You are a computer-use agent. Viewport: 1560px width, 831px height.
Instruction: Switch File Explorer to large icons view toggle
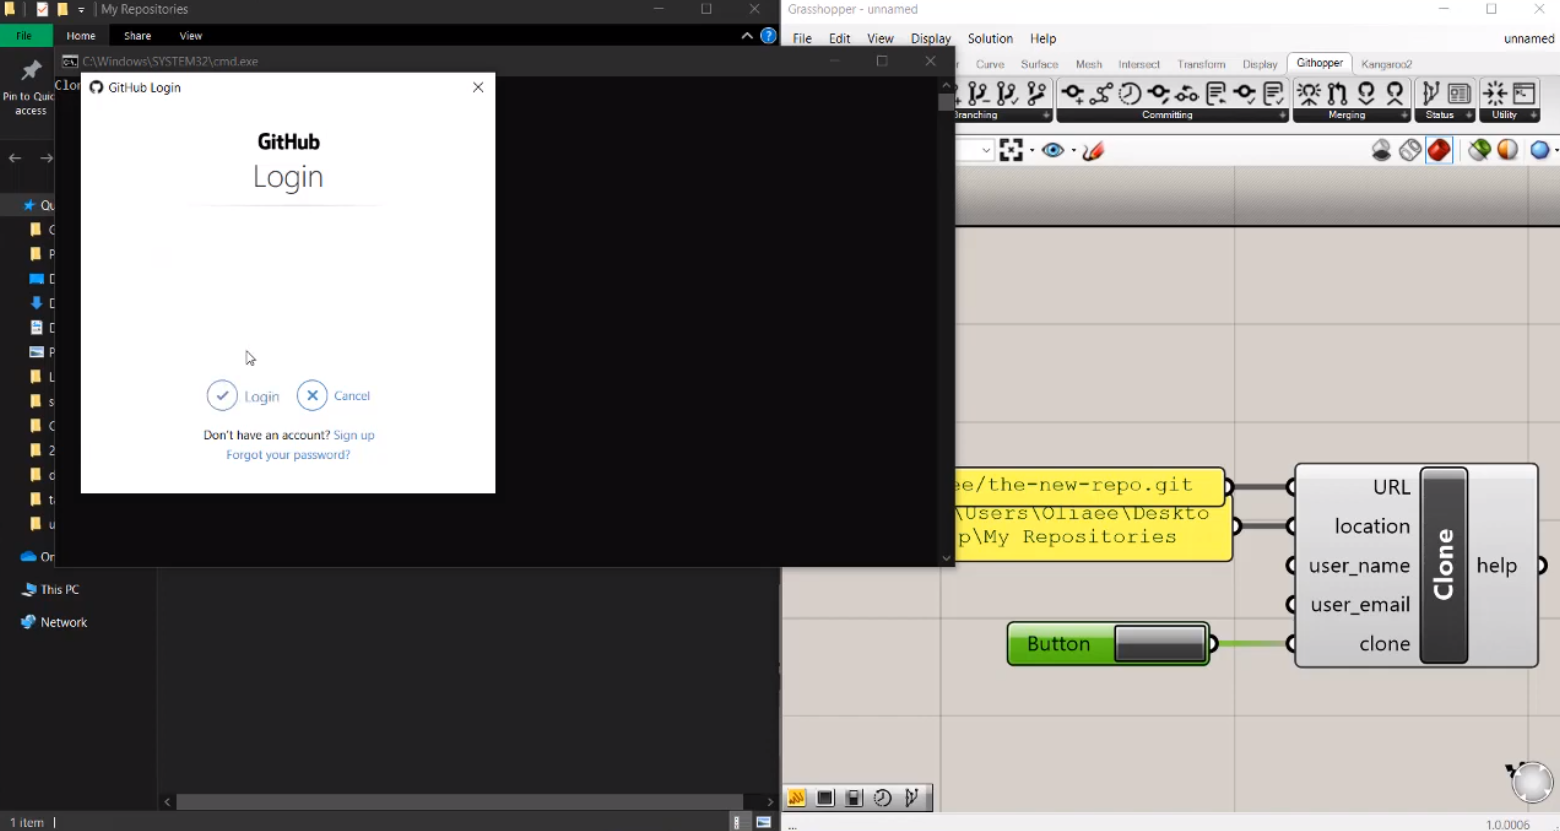point(764,822)
